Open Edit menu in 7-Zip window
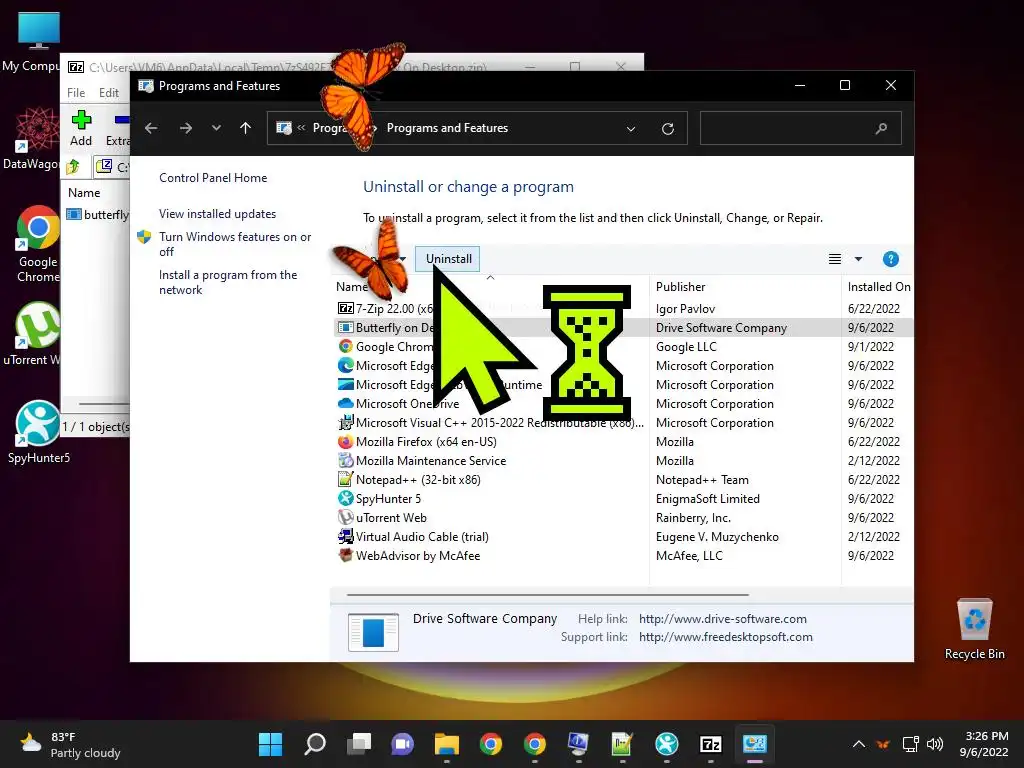Viewport: 1024px width, 768px height. click(x=108, y=93)
